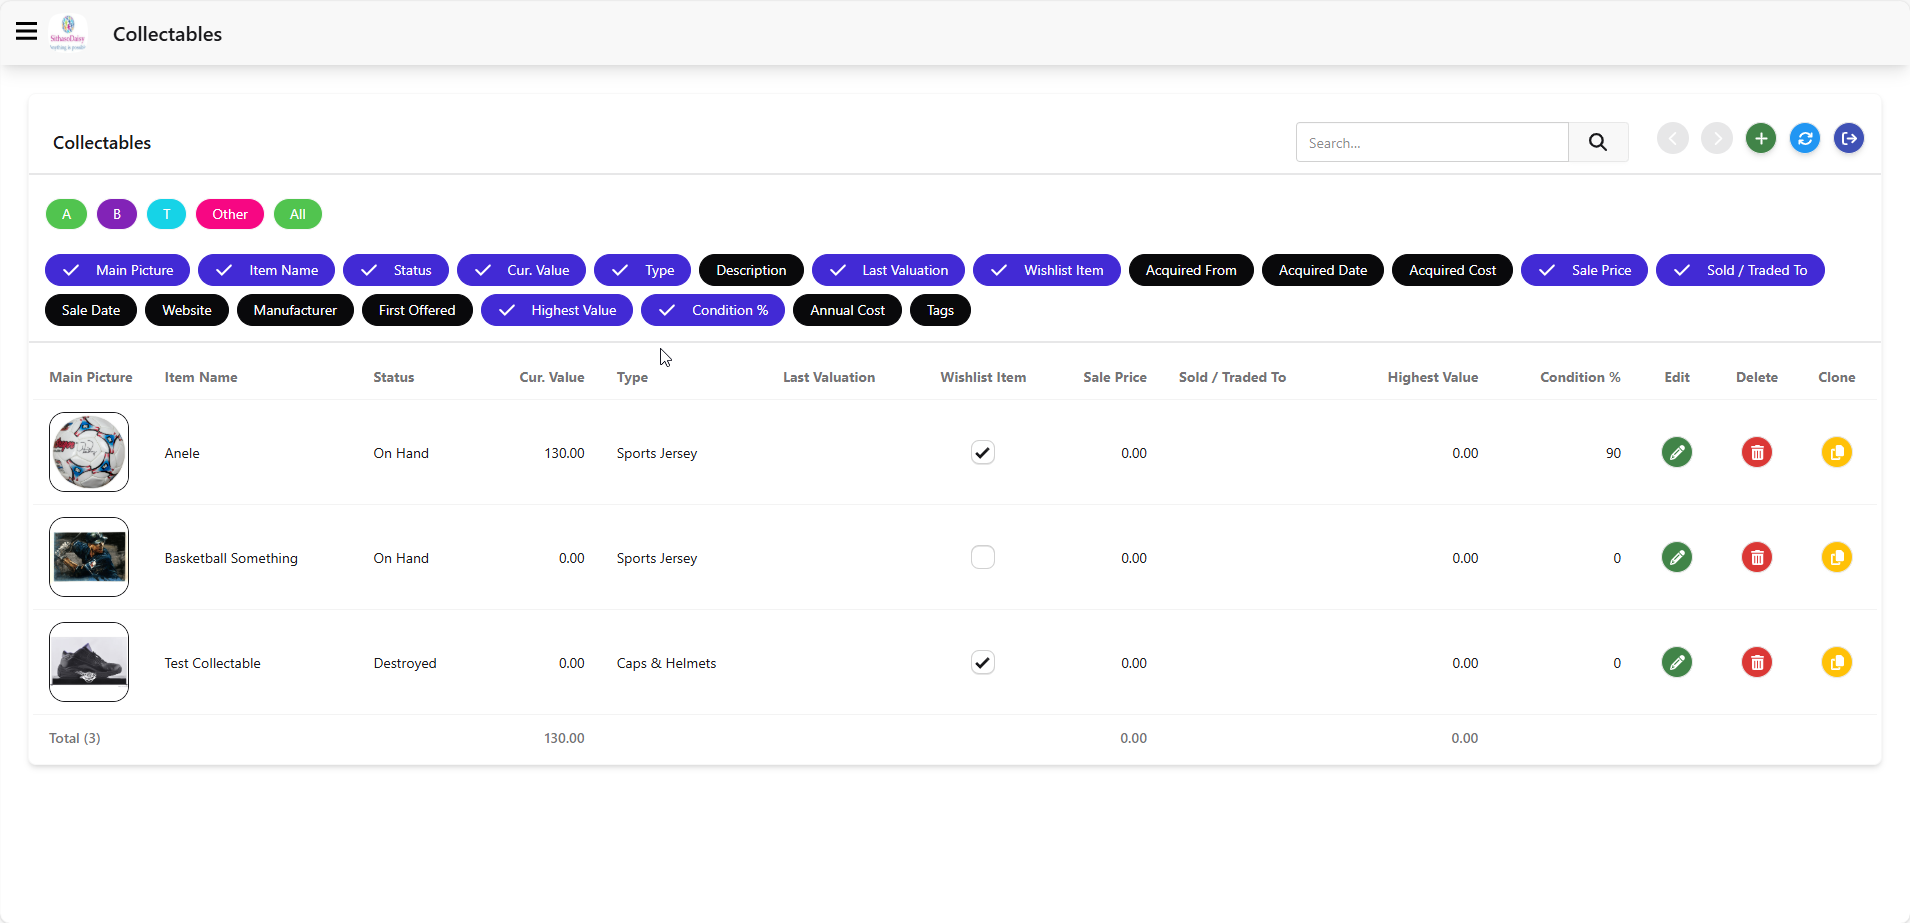Uncheck Wishlist Item for Test Collectable

[983, 662]
